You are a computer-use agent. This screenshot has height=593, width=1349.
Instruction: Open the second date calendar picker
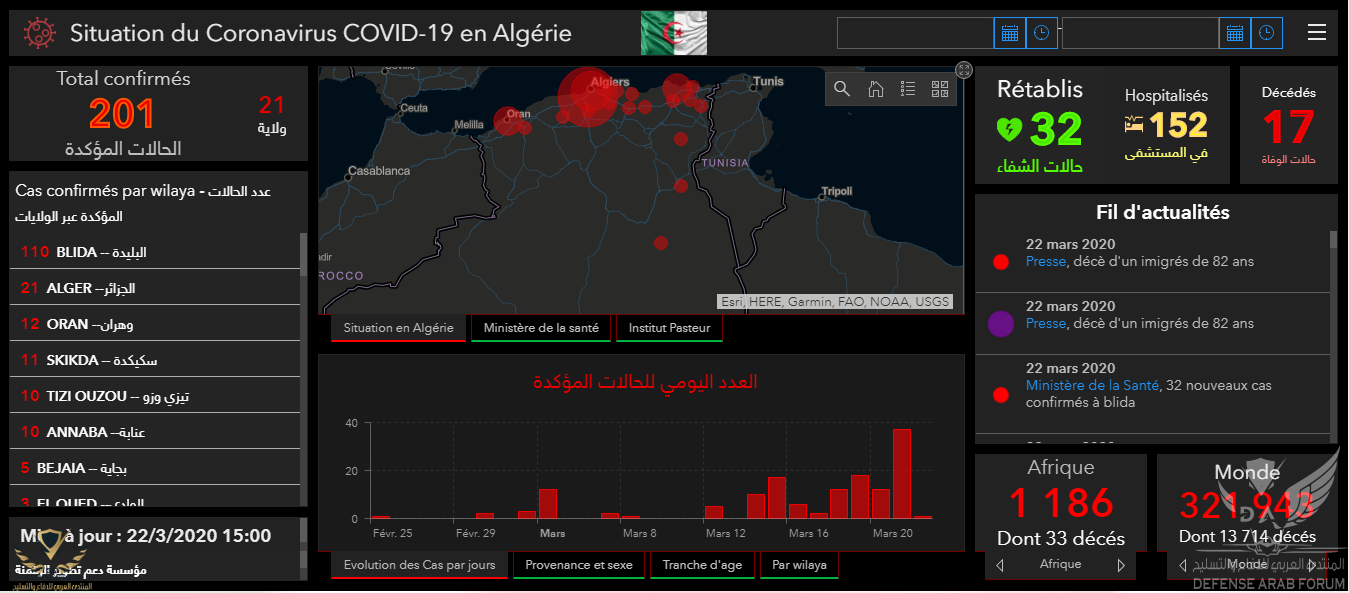[x=1235, y=33]
